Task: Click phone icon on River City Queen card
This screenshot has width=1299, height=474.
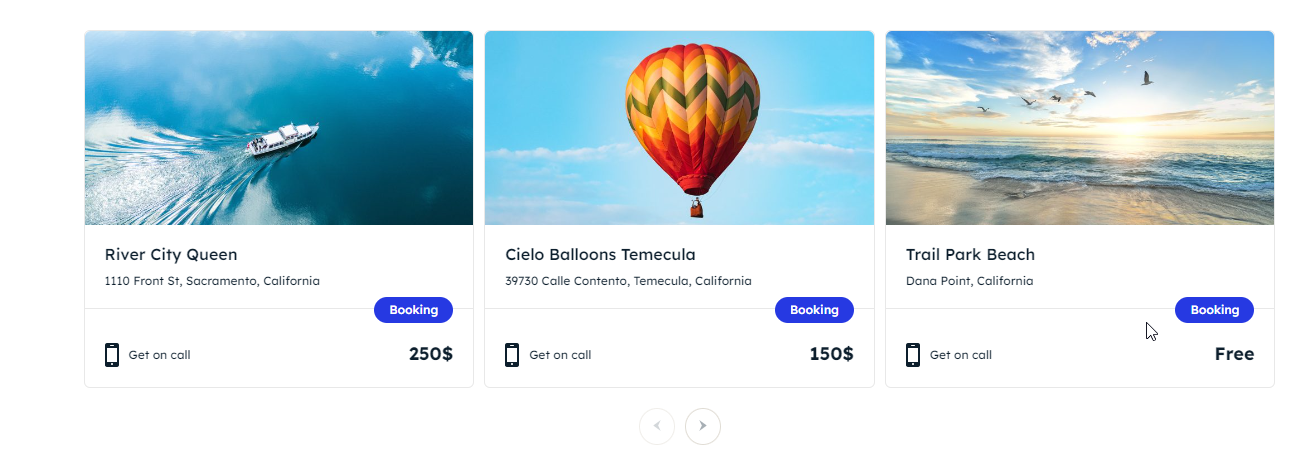Action: [x=112, y=355]
